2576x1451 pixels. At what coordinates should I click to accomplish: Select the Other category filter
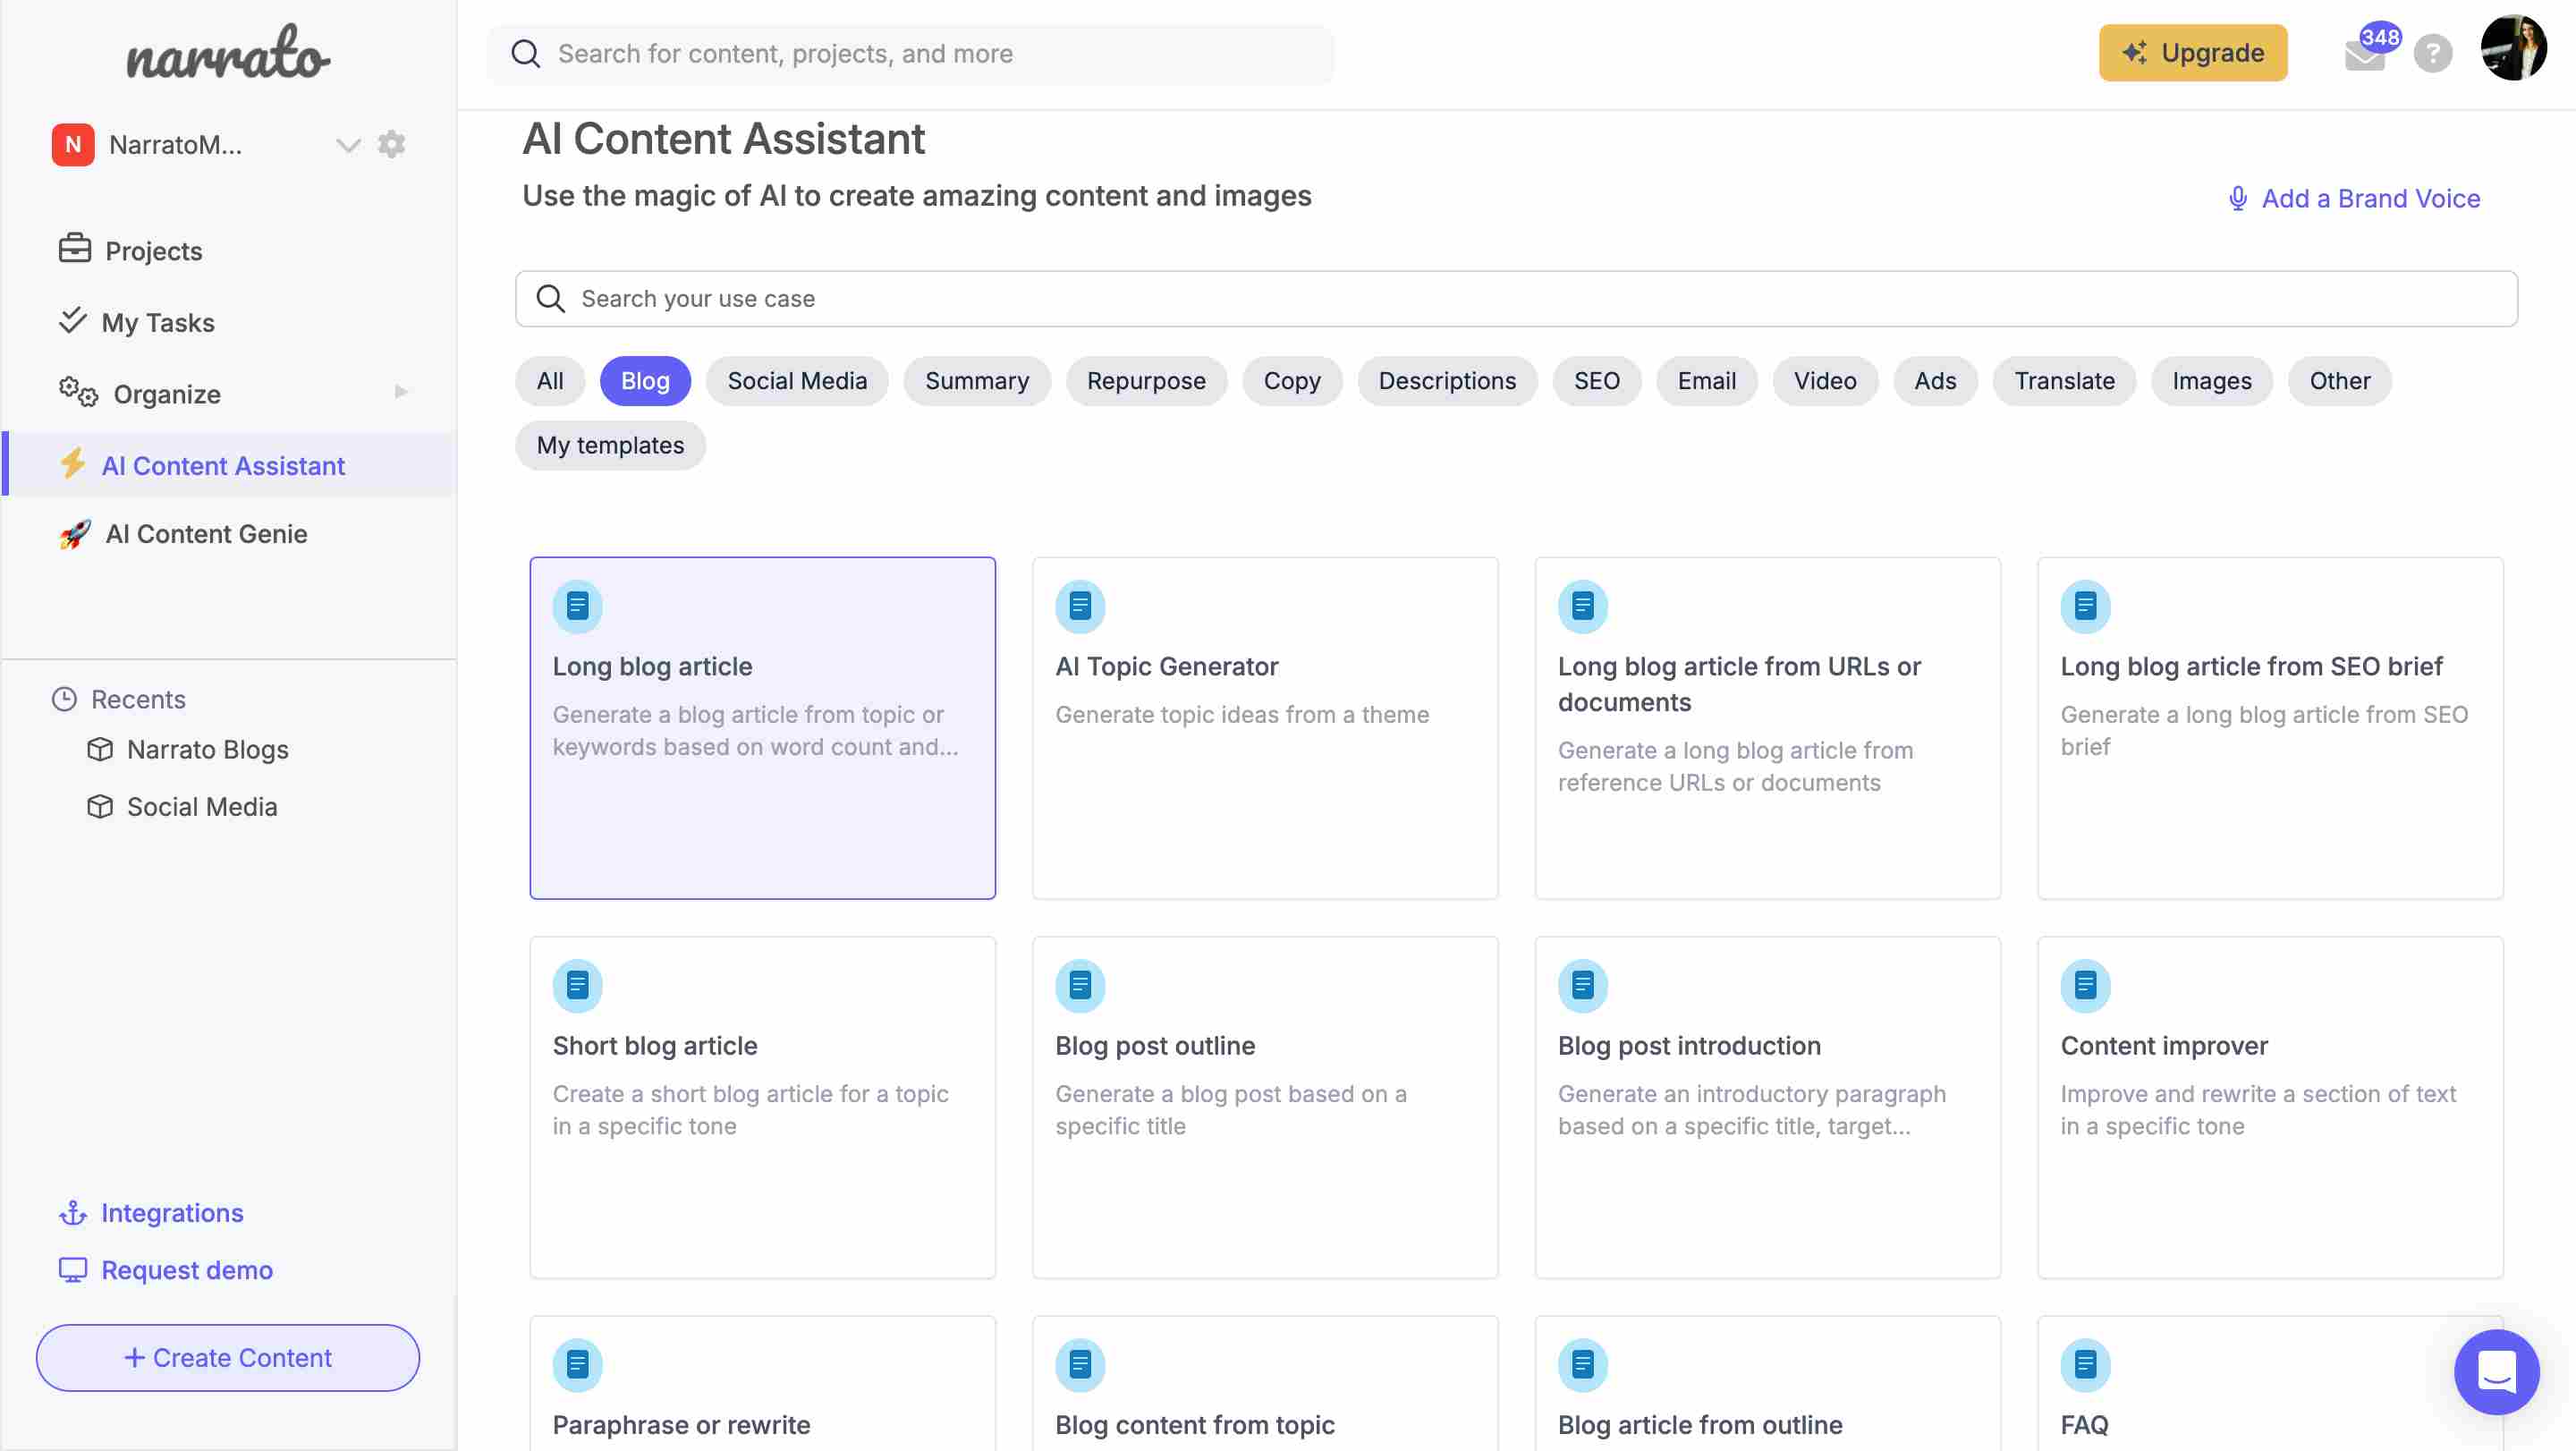click(x=2339, y=381)
